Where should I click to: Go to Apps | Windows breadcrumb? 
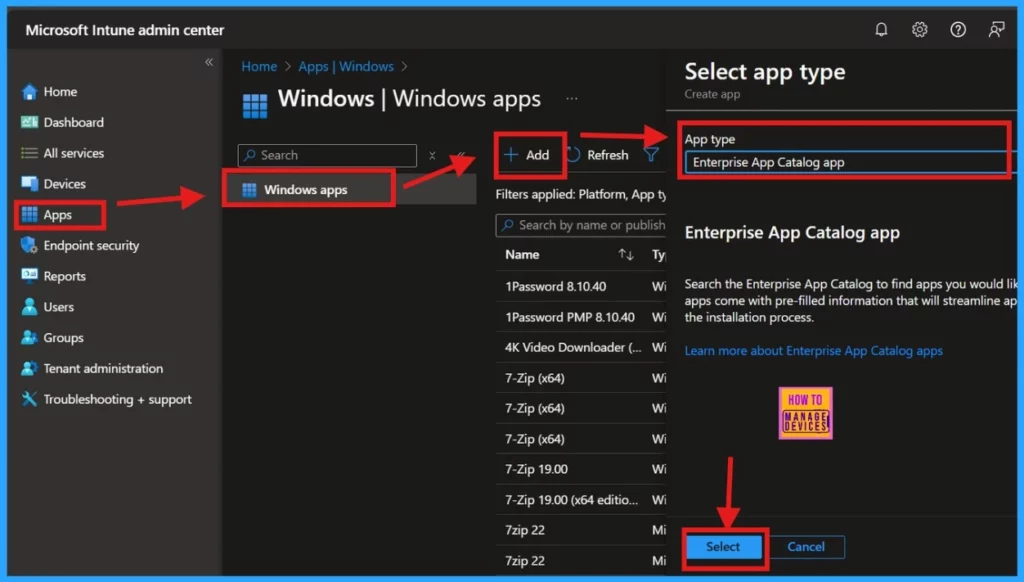coord(346,67)
